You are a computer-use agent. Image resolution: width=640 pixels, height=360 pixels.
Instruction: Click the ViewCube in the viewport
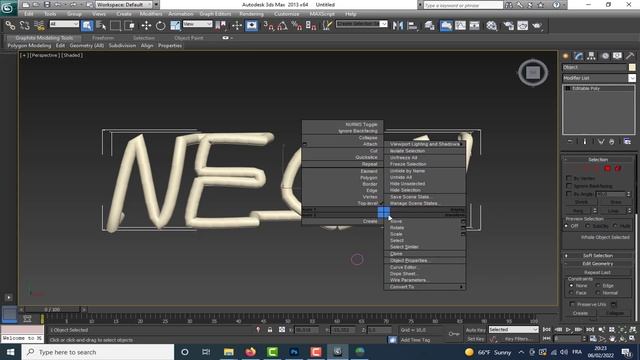(x=533, y=73)
